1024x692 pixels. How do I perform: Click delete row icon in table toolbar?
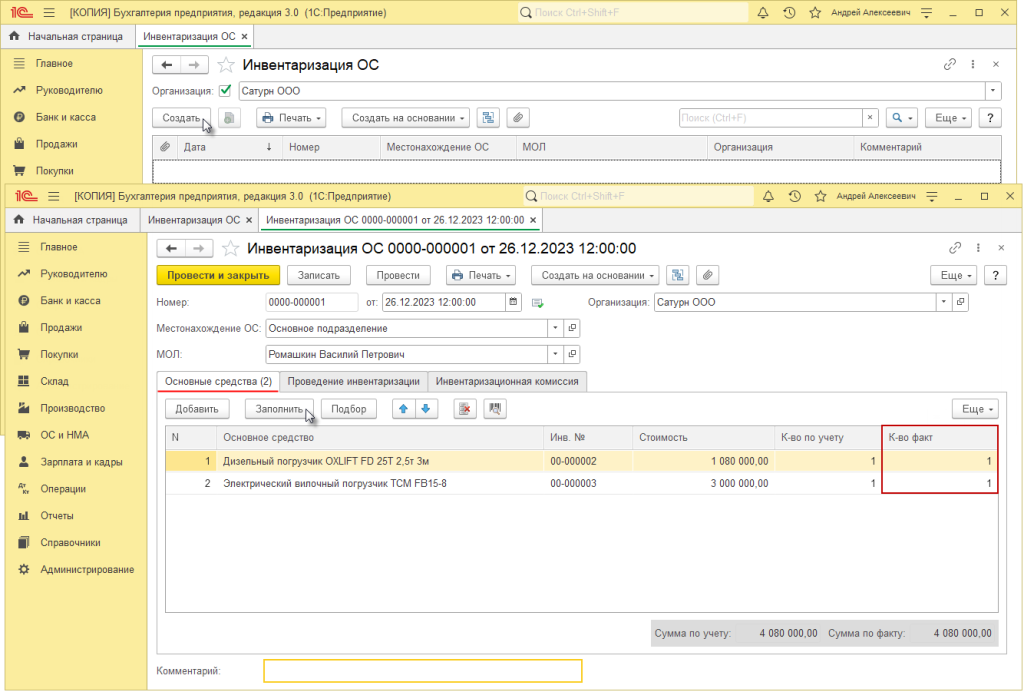465,409
